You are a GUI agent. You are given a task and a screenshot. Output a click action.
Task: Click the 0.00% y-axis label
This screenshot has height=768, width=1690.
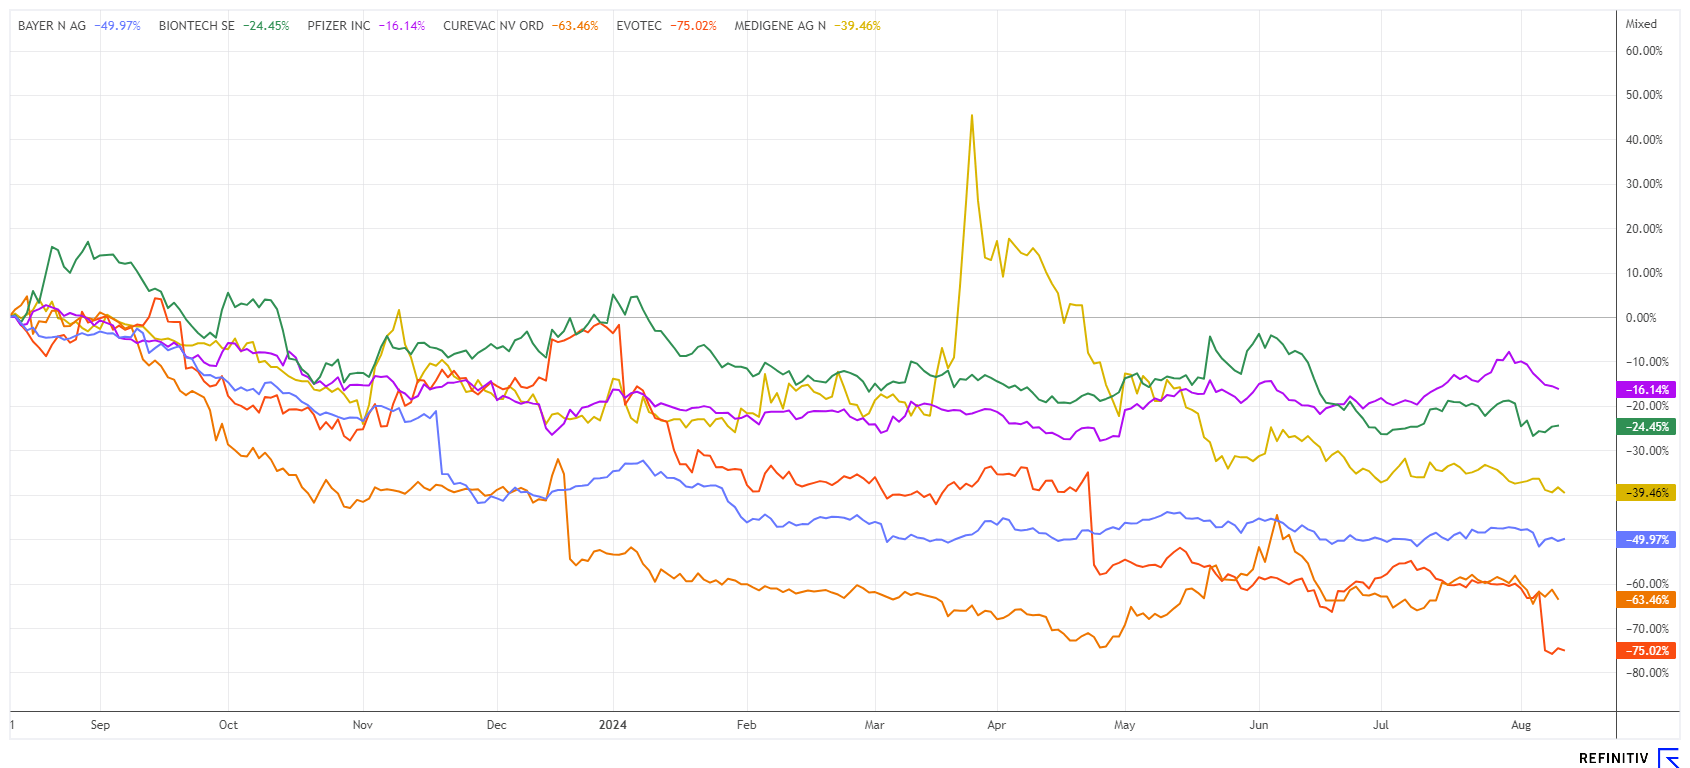point(1641,318)
